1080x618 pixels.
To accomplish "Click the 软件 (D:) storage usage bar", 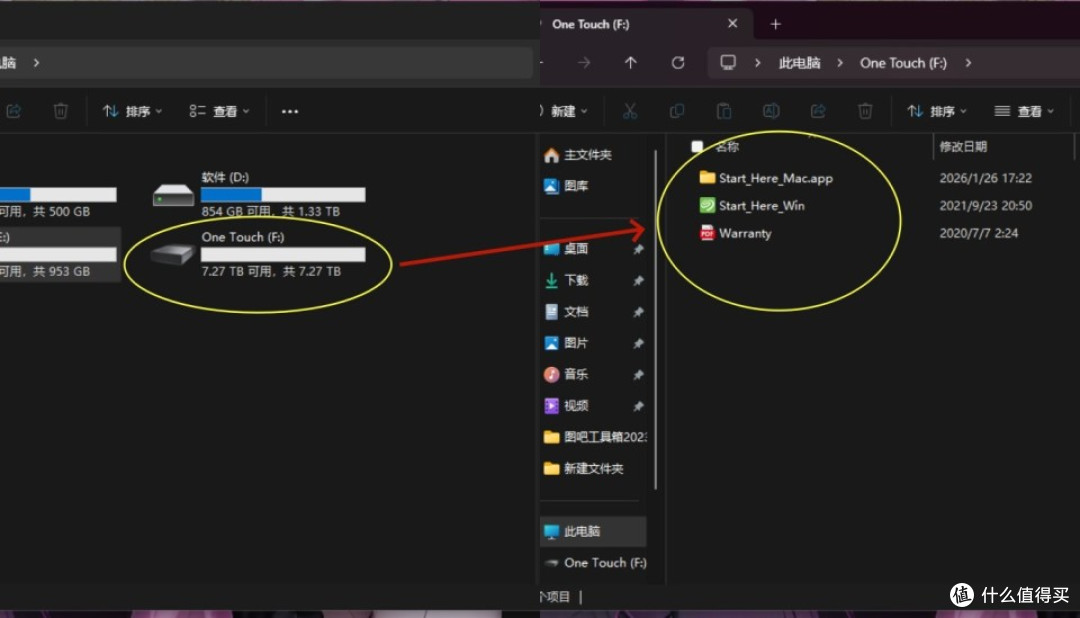I will point(283,195).
